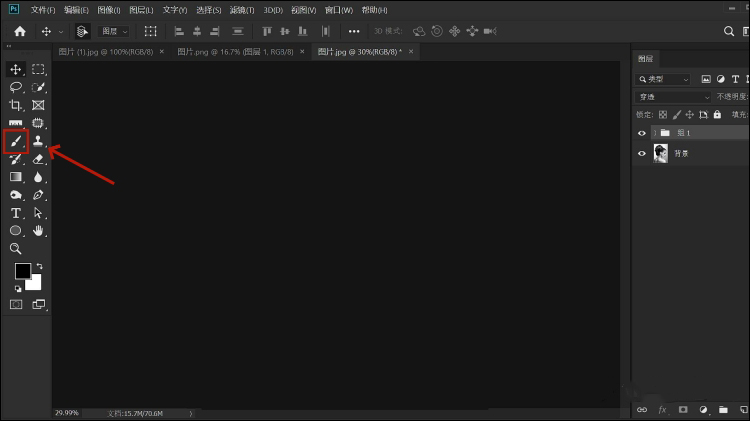The height and width of the screenshot is (421, 750).
Task: Select the Horizontal Type tool
Action: [x=15, y=213]
